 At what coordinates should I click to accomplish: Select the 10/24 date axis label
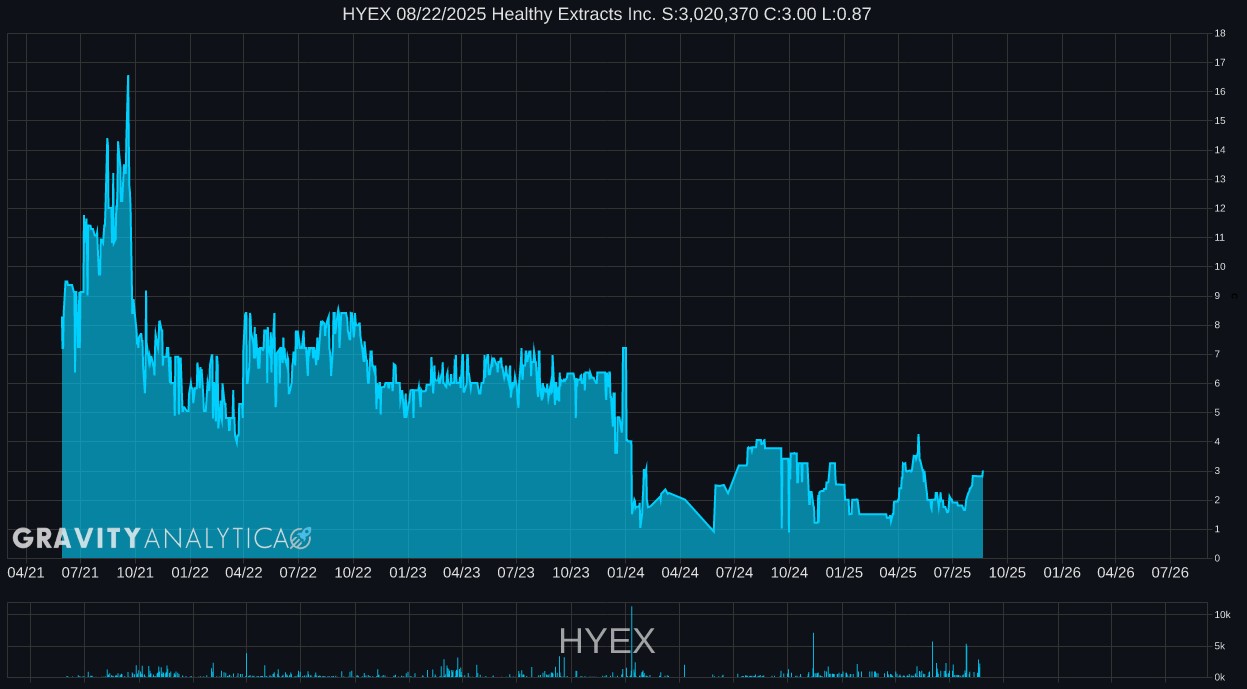click(x=789, y=572)
